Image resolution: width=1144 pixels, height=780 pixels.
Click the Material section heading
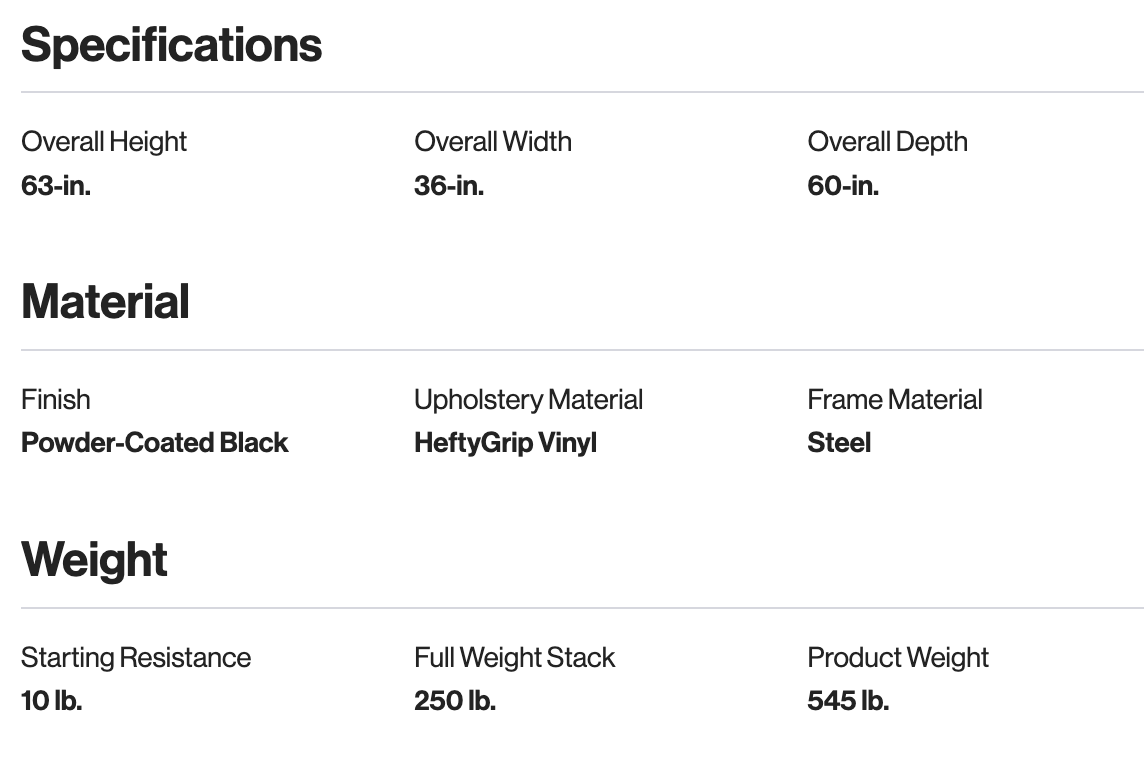coord(105,302)
